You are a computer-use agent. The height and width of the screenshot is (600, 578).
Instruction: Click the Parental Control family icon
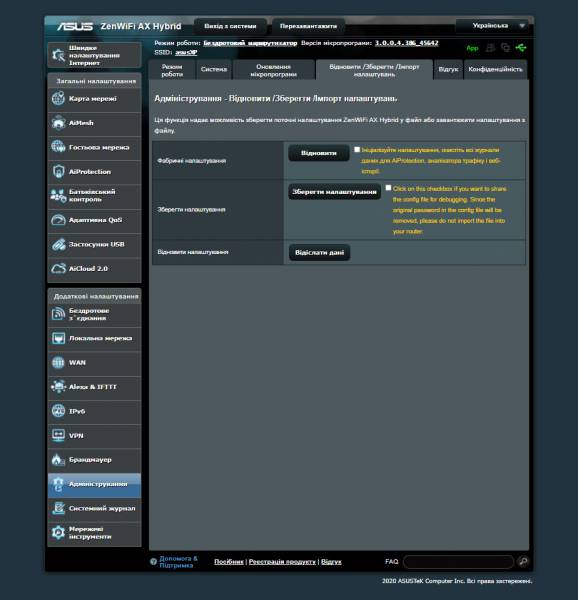point(58,196)
